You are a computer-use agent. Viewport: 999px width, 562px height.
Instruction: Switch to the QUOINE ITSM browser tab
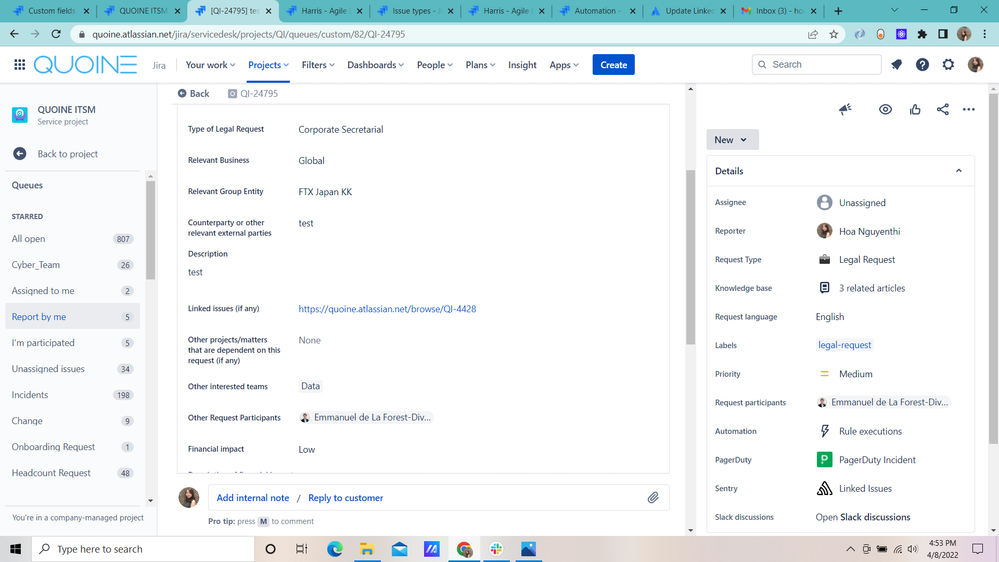click(143, 11)
